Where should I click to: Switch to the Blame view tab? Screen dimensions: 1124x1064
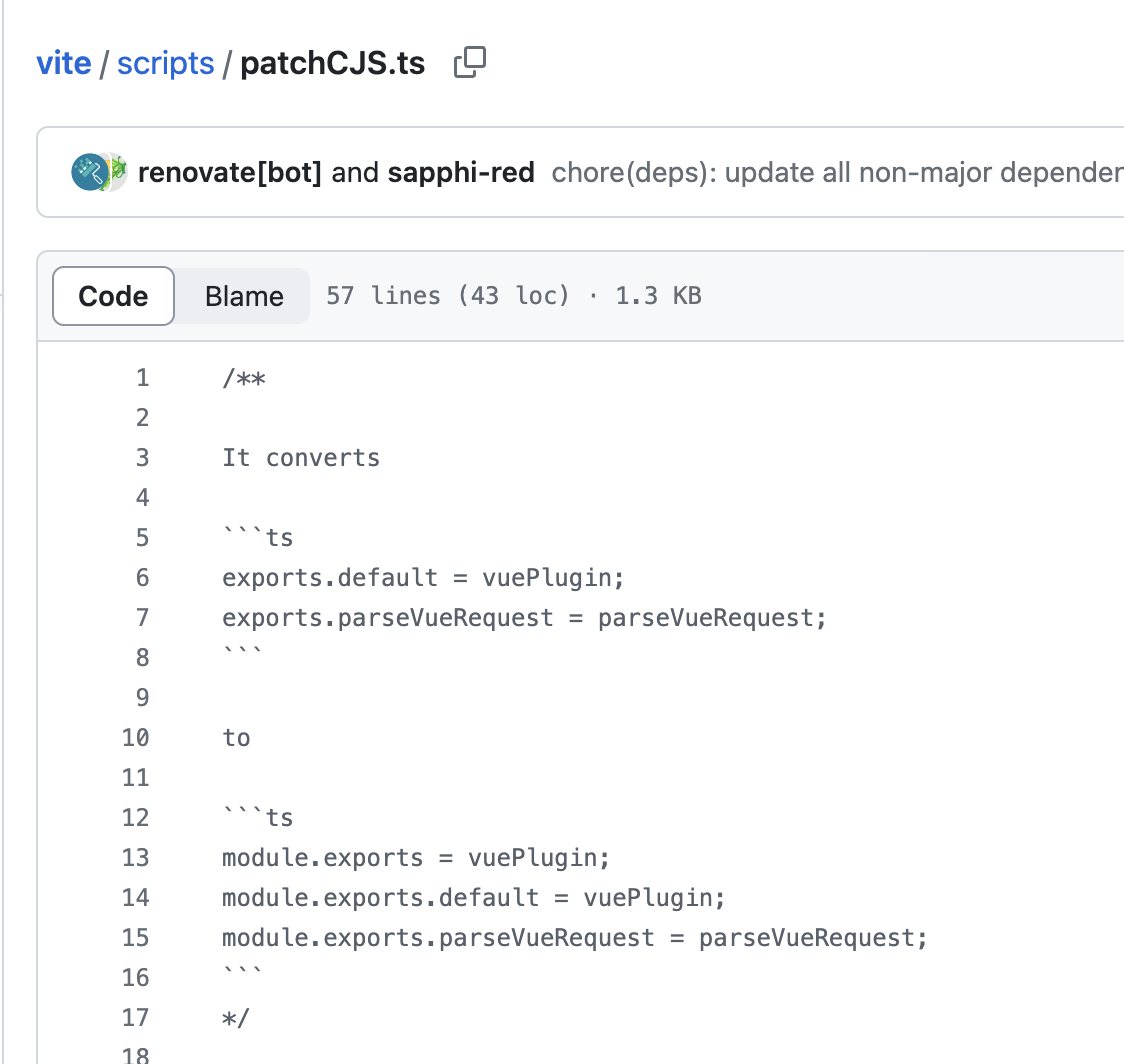tap(244, 296)
